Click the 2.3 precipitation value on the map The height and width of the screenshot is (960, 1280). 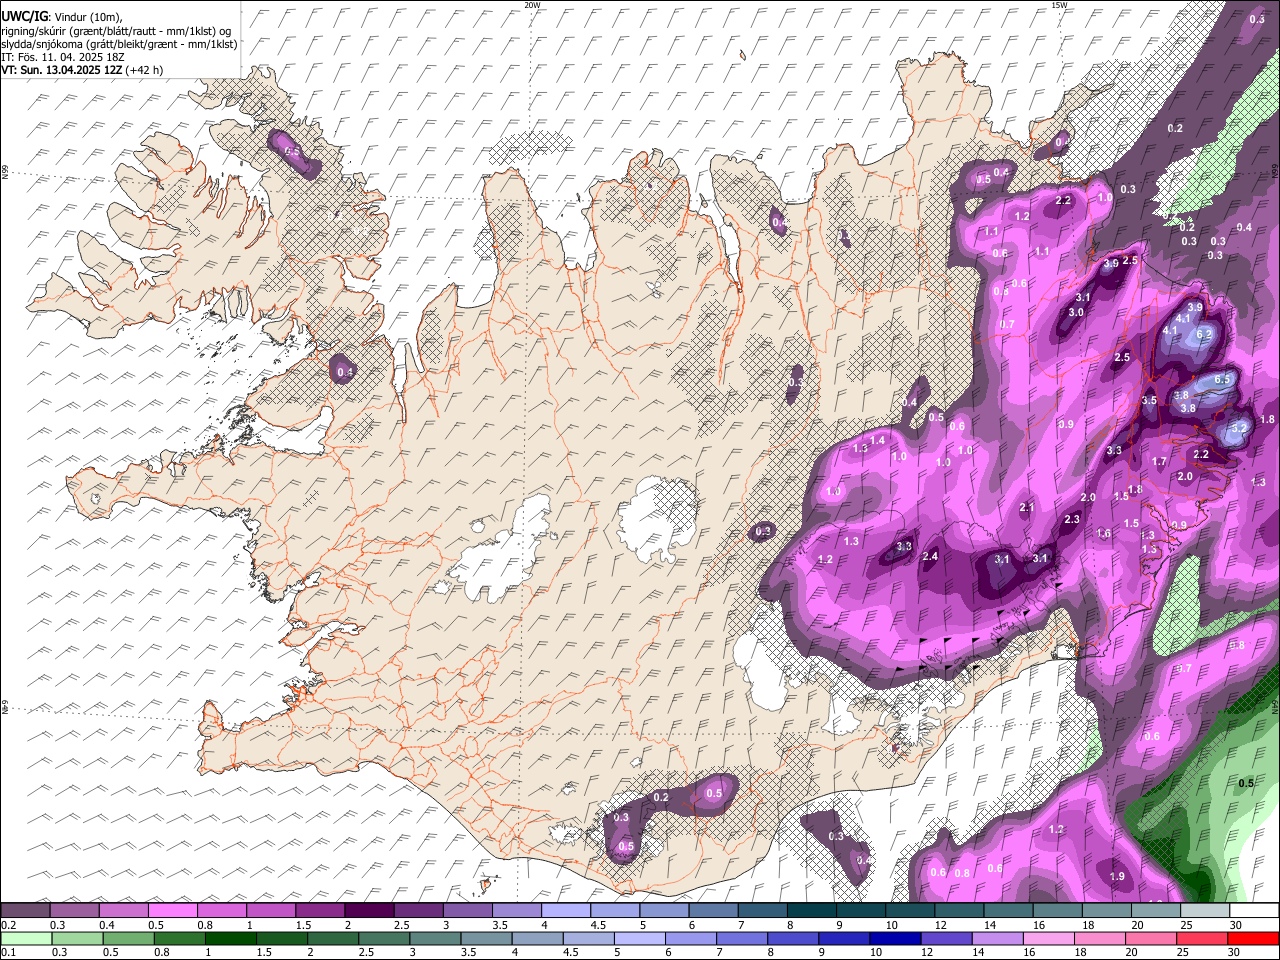point(1072,519)
